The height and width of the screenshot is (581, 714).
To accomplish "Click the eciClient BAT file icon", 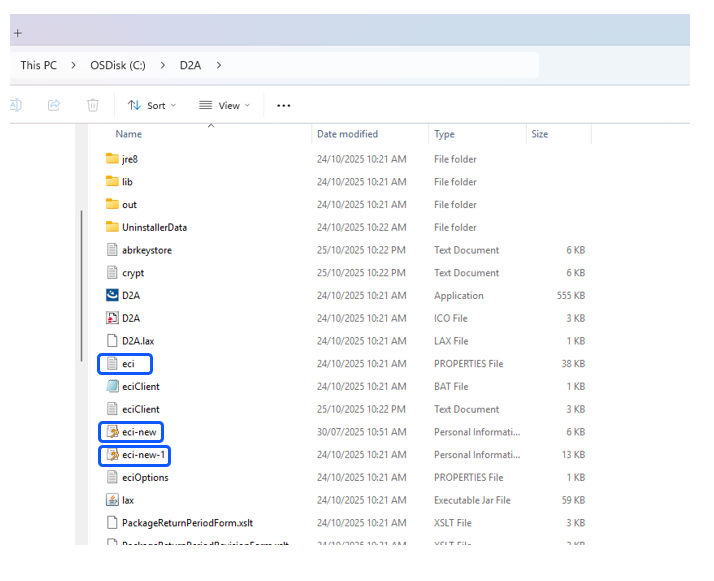I will click(112, 386).
